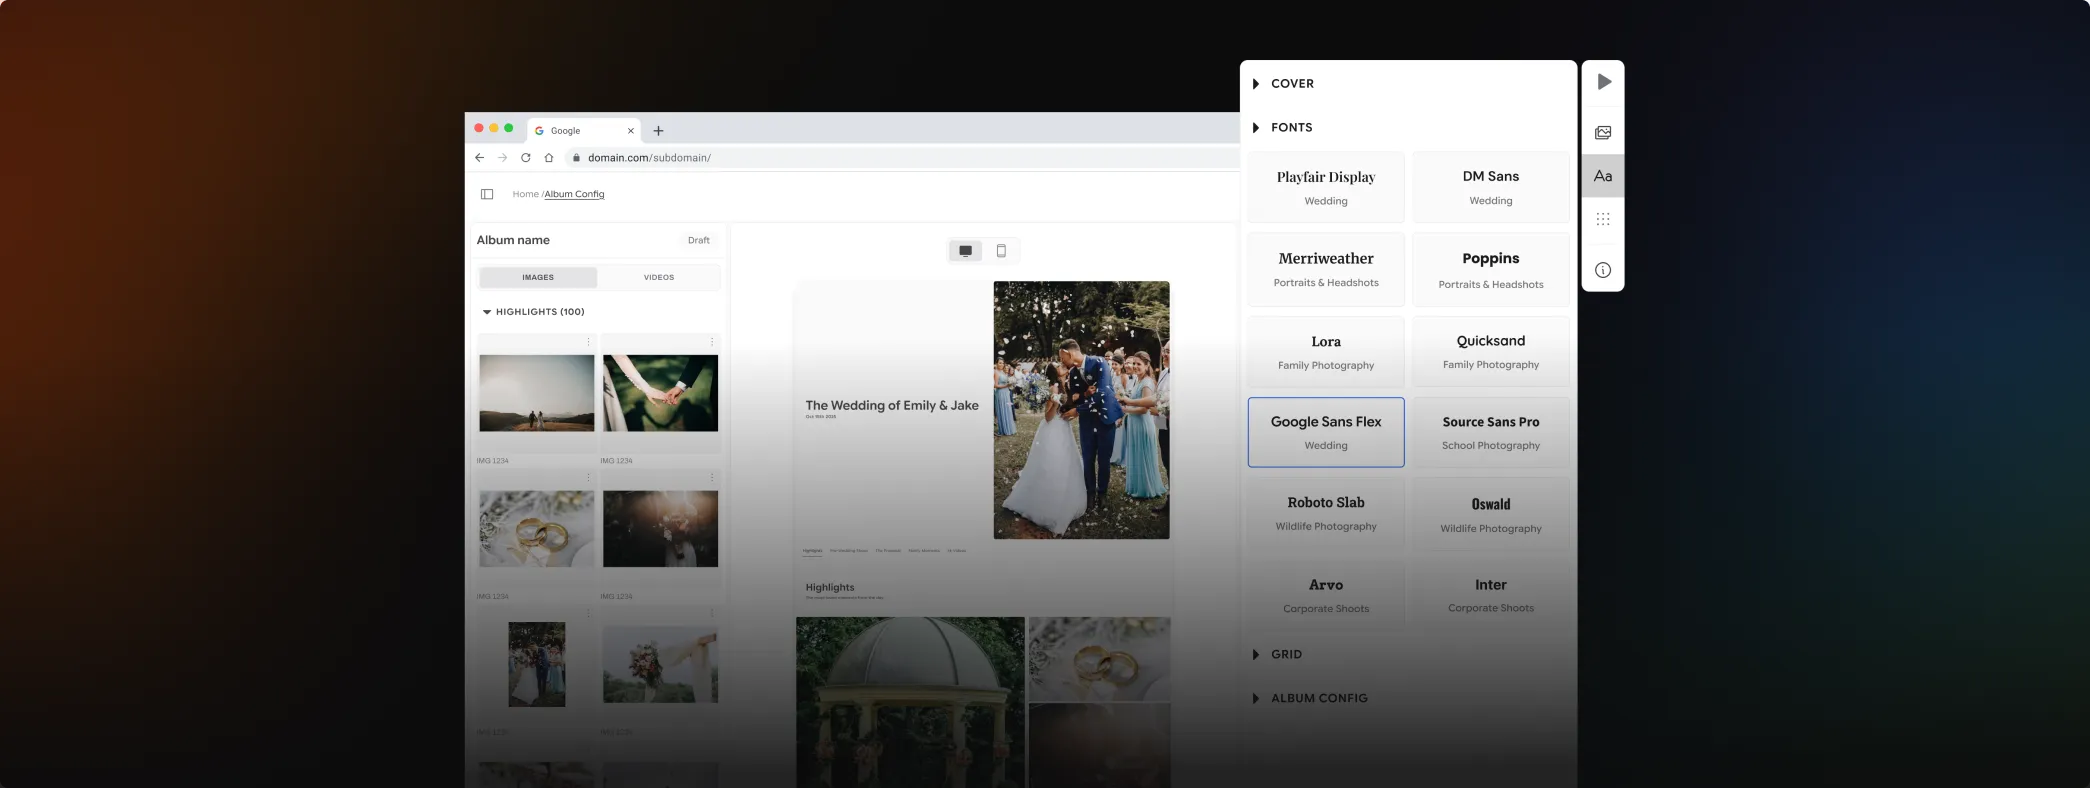Select the Google Sans Flex font option
This screenshot has height=788, width=2090.
(1325, 432)
